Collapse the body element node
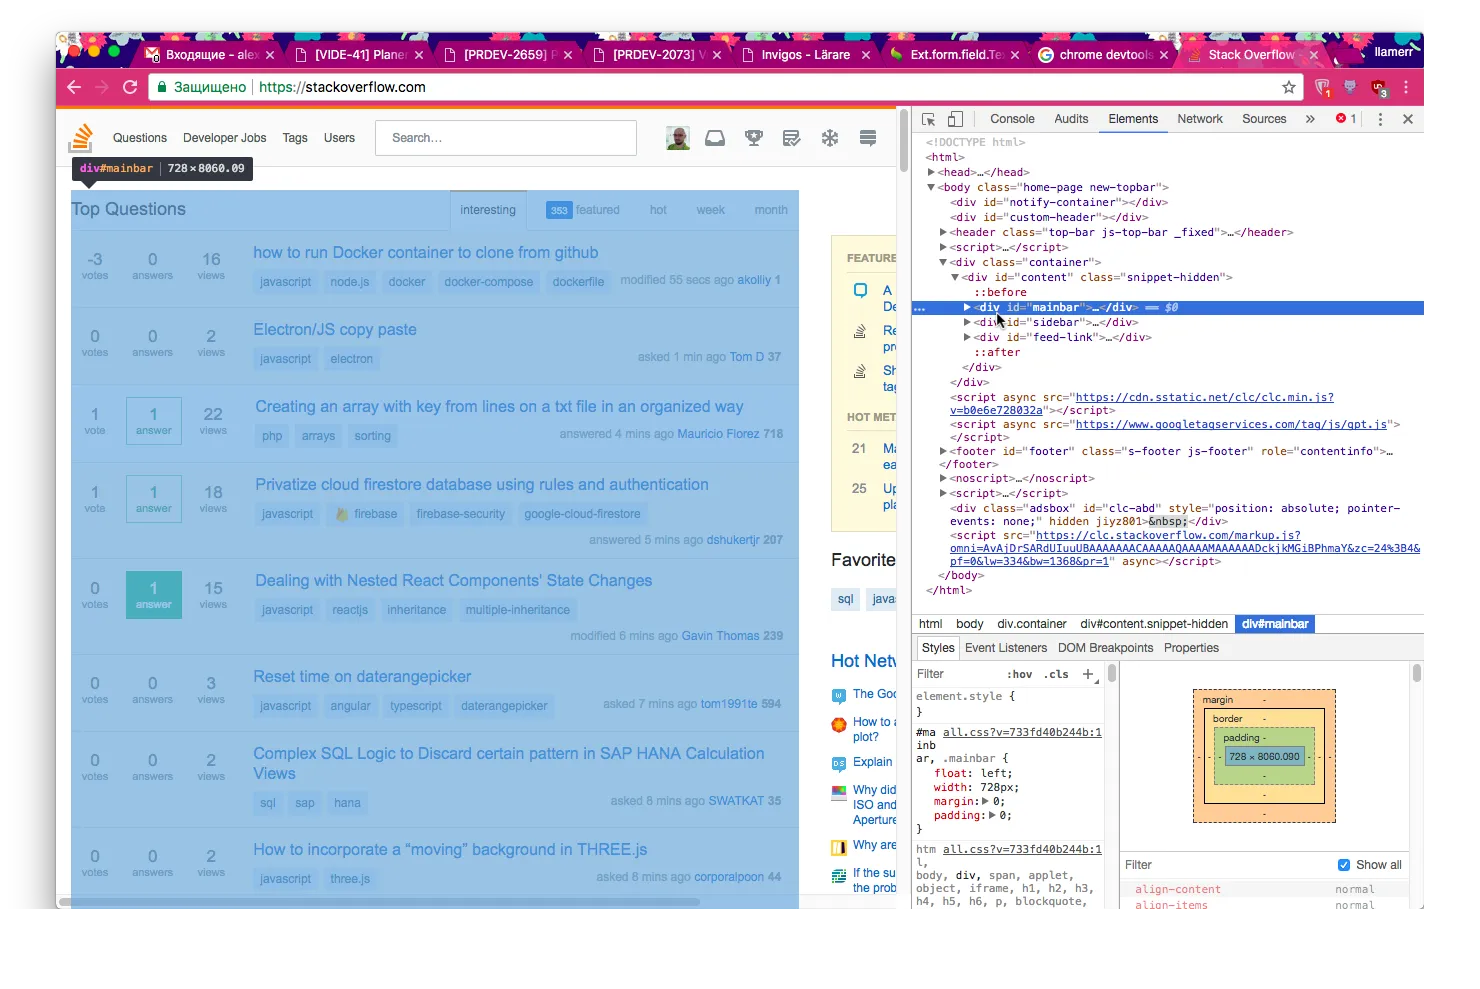 931,187
